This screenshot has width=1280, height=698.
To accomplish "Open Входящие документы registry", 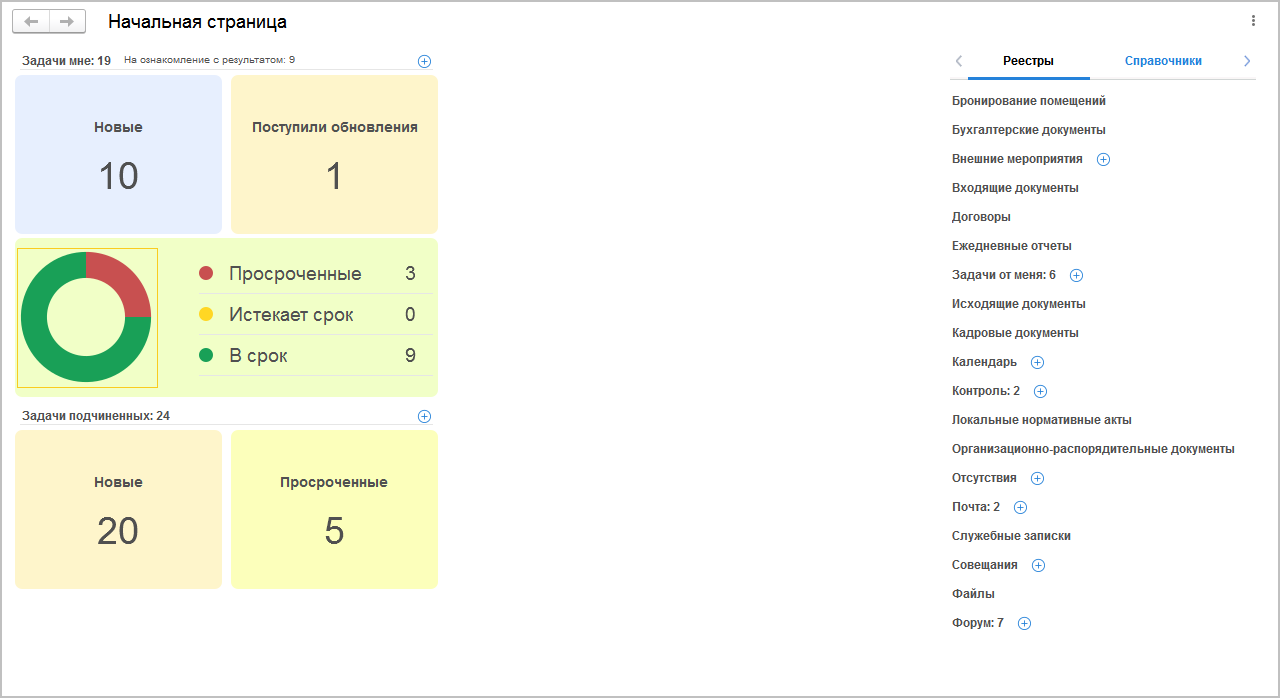I will [1015, 188].
